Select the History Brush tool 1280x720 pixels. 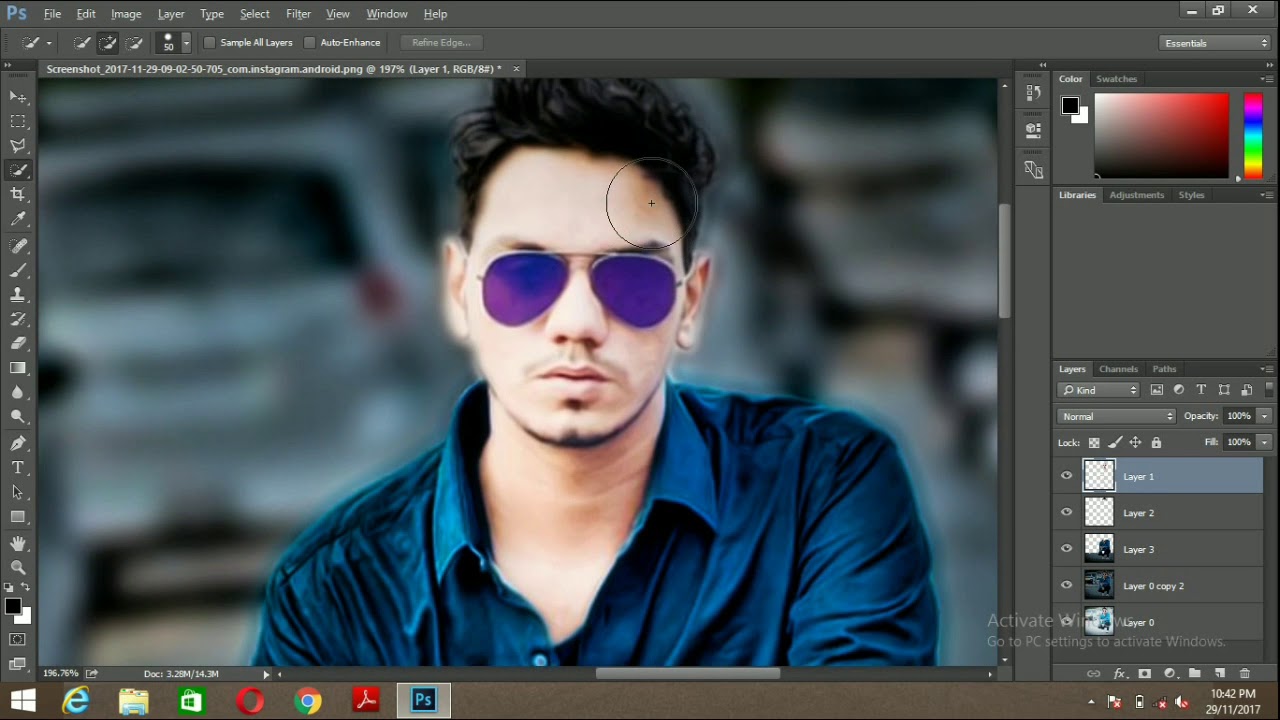click(x=18, y=319)
